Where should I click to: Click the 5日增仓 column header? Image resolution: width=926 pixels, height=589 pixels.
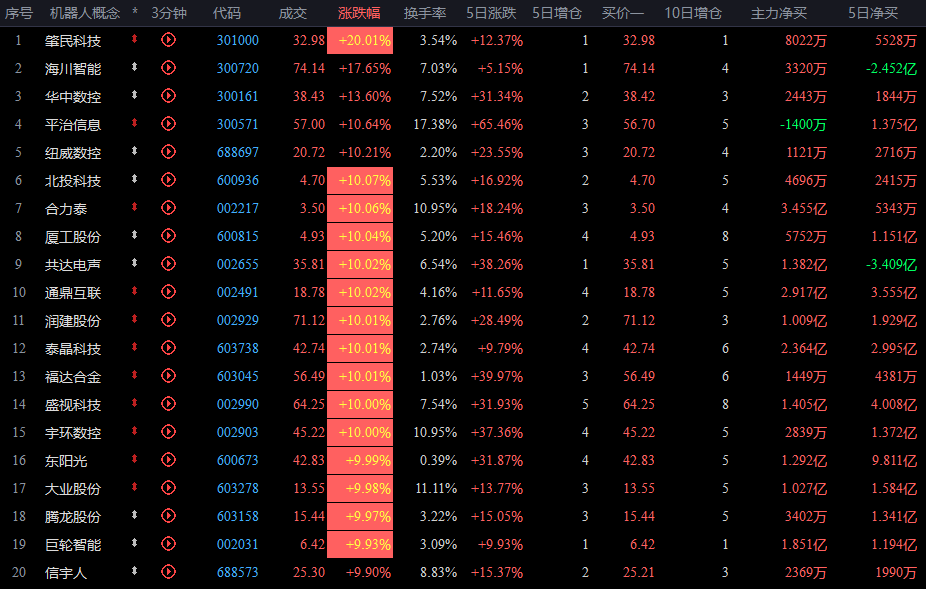tap(557, 13)
